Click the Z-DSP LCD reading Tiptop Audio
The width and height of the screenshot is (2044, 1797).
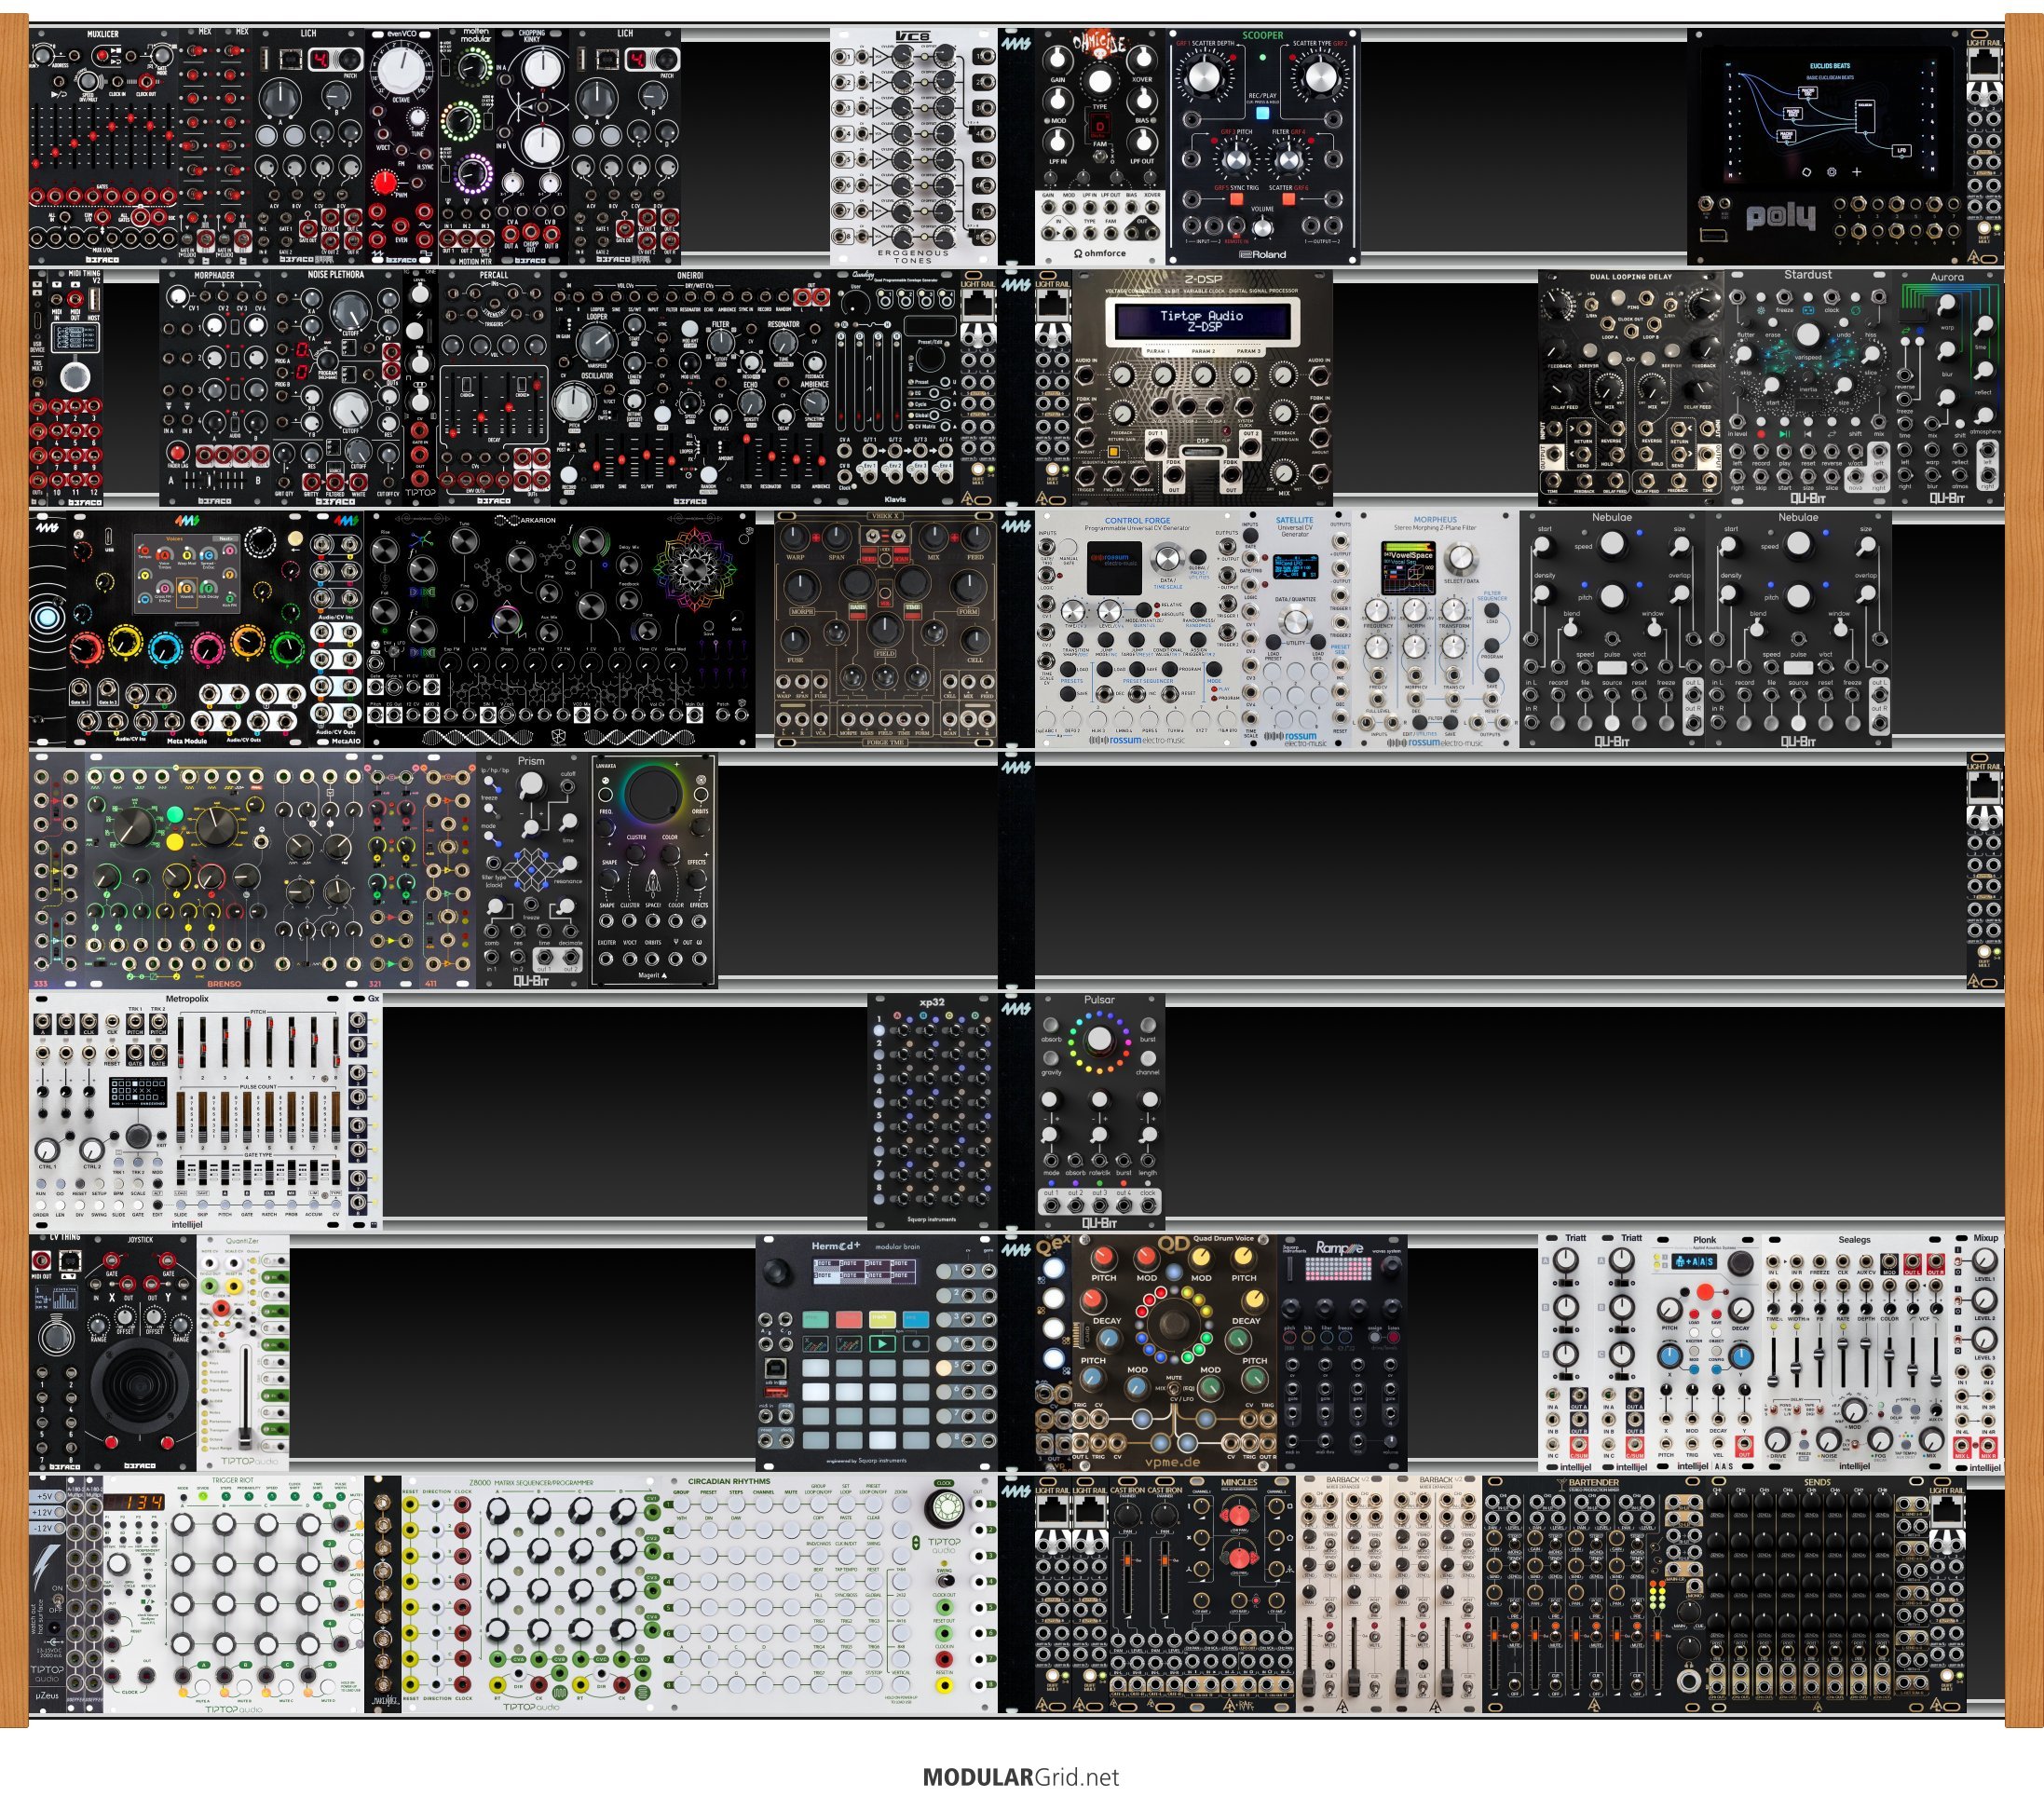pyautogui.click(x=1203, y=321)
